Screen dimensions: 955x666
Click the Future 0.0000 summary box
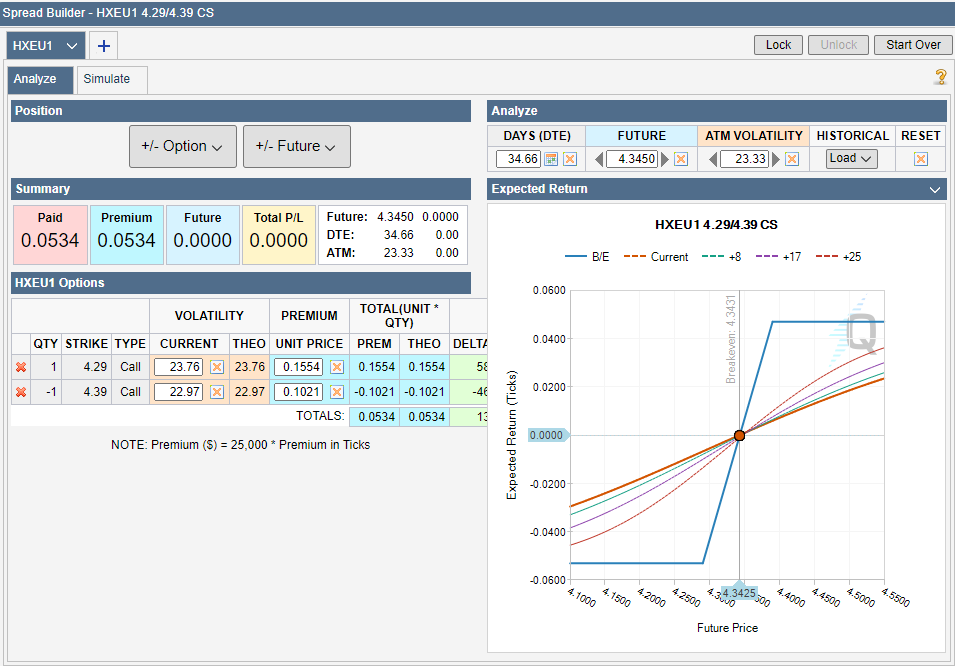point(203,235)
